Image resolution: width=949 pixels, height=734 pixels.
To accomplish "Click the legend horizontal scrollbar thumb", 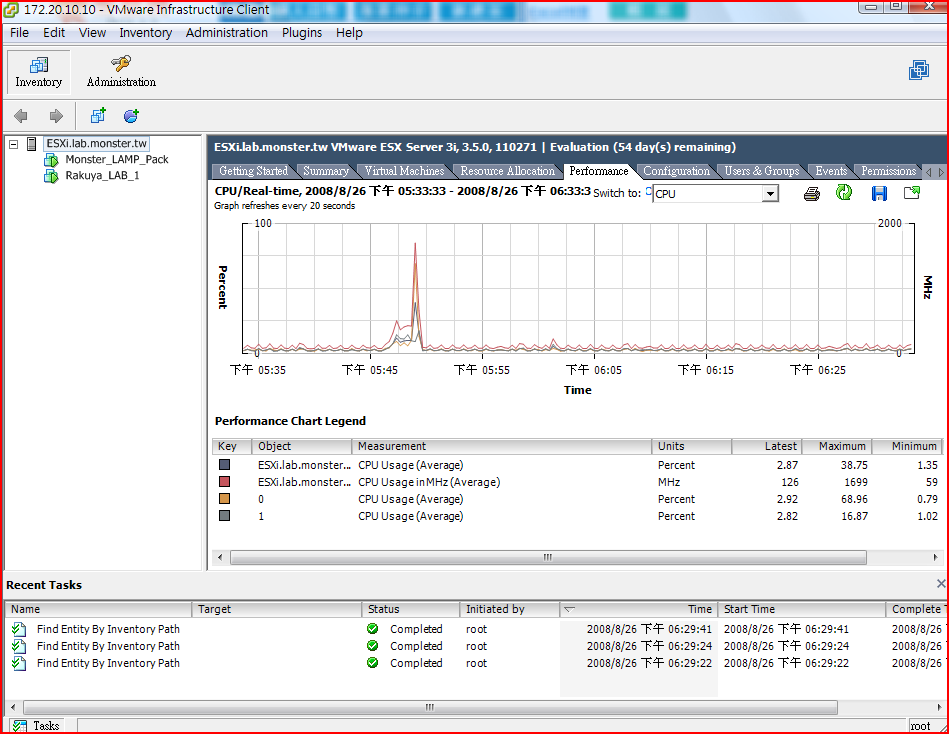I will point(548,557).
